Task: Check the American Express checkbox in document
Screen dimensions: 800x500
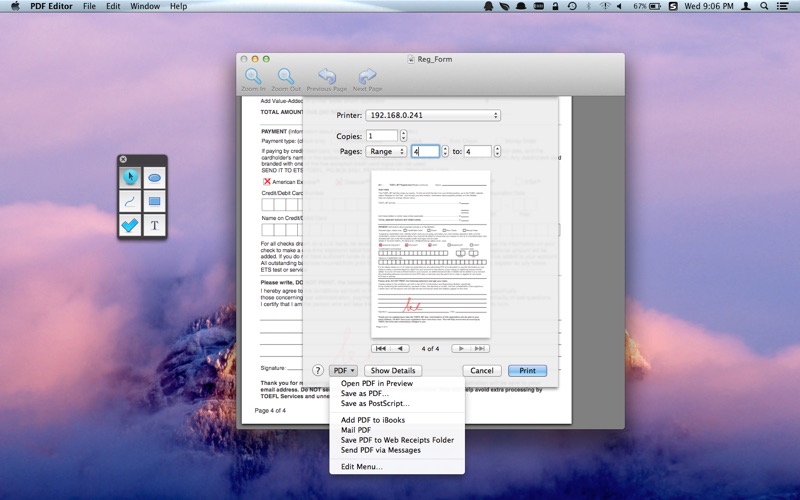Action: (266, 182)
